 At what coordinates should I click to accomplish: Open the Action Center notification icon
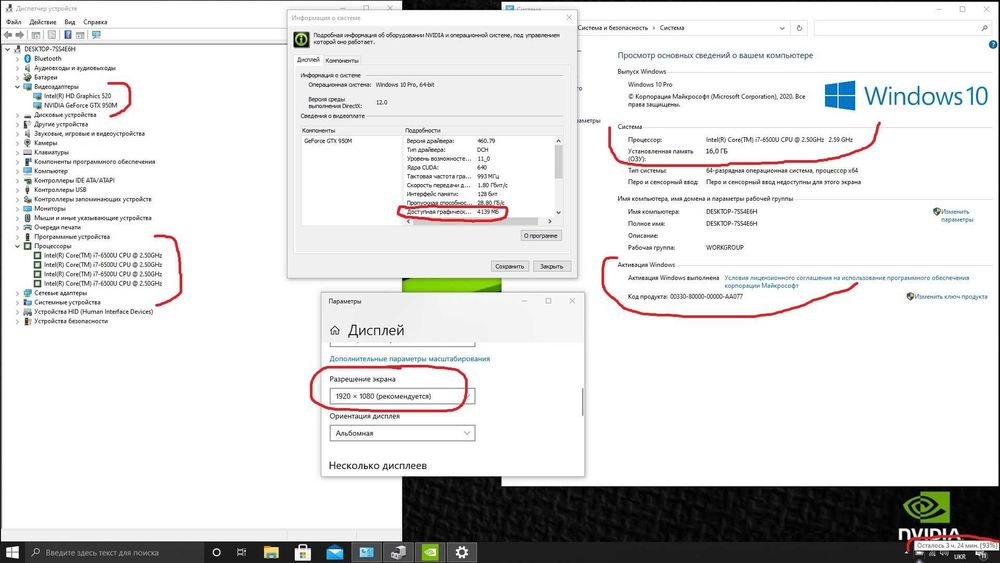[x=983, y=556]
